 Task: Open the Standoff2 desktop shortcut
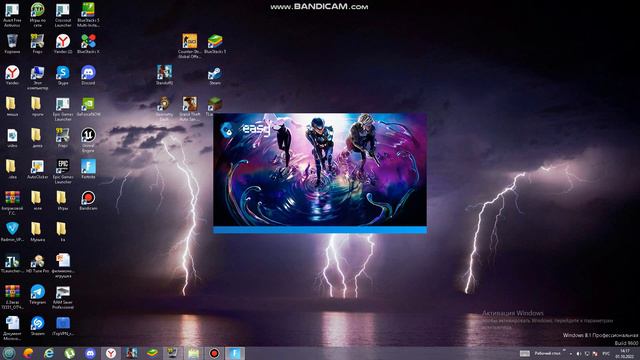coord(164,75)
